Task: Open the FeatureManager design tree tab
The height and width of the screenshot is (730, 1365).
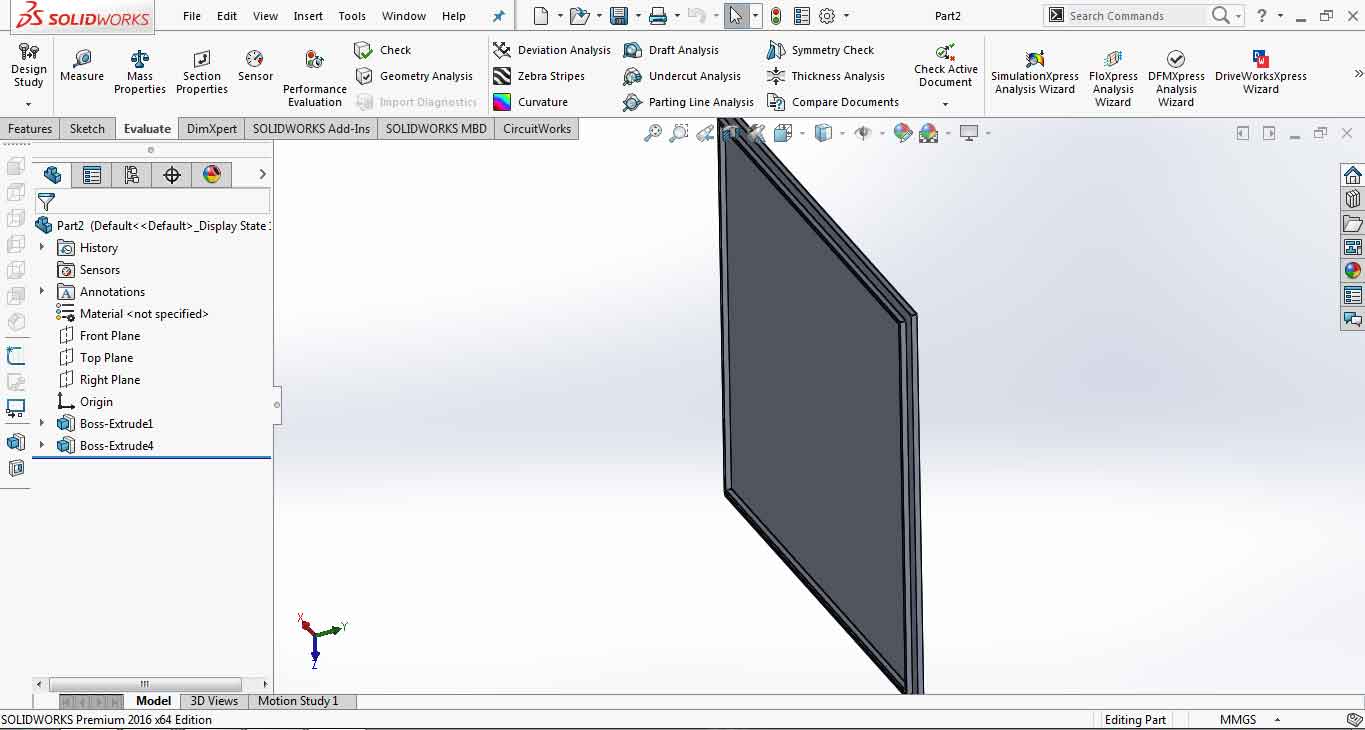Action: tap(52, 175)
